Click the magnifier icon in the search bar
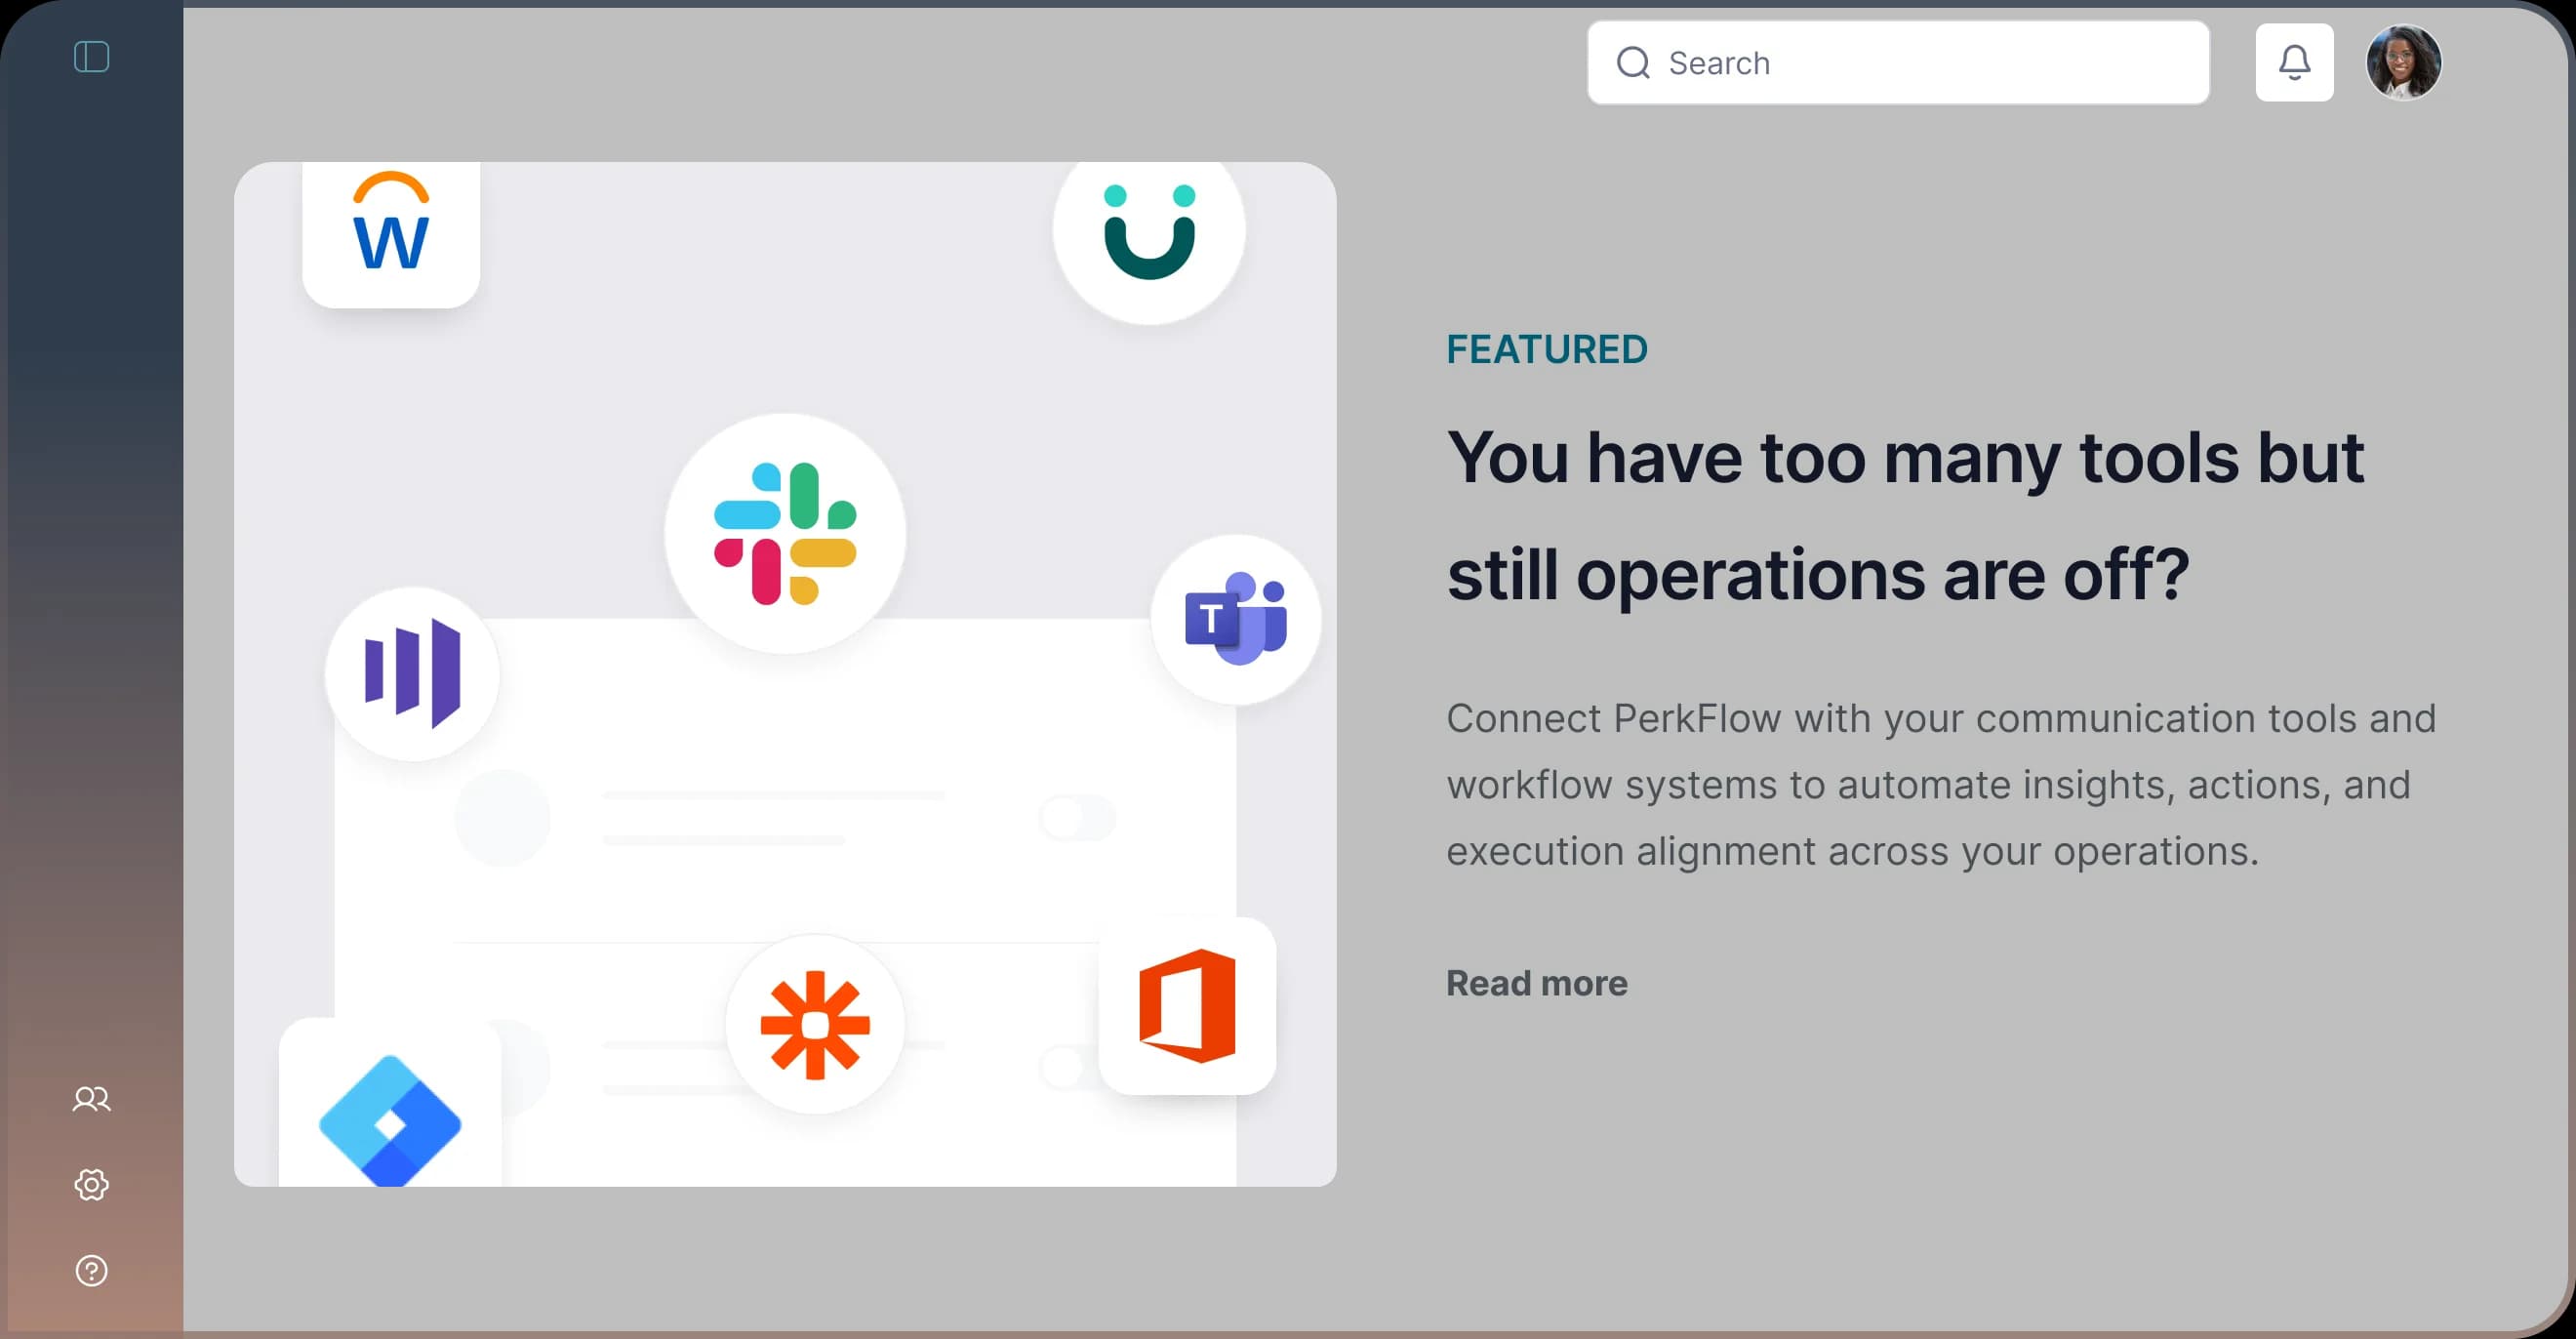The height and width of the screenshot is (1339, 2576). pos(1634,62)
